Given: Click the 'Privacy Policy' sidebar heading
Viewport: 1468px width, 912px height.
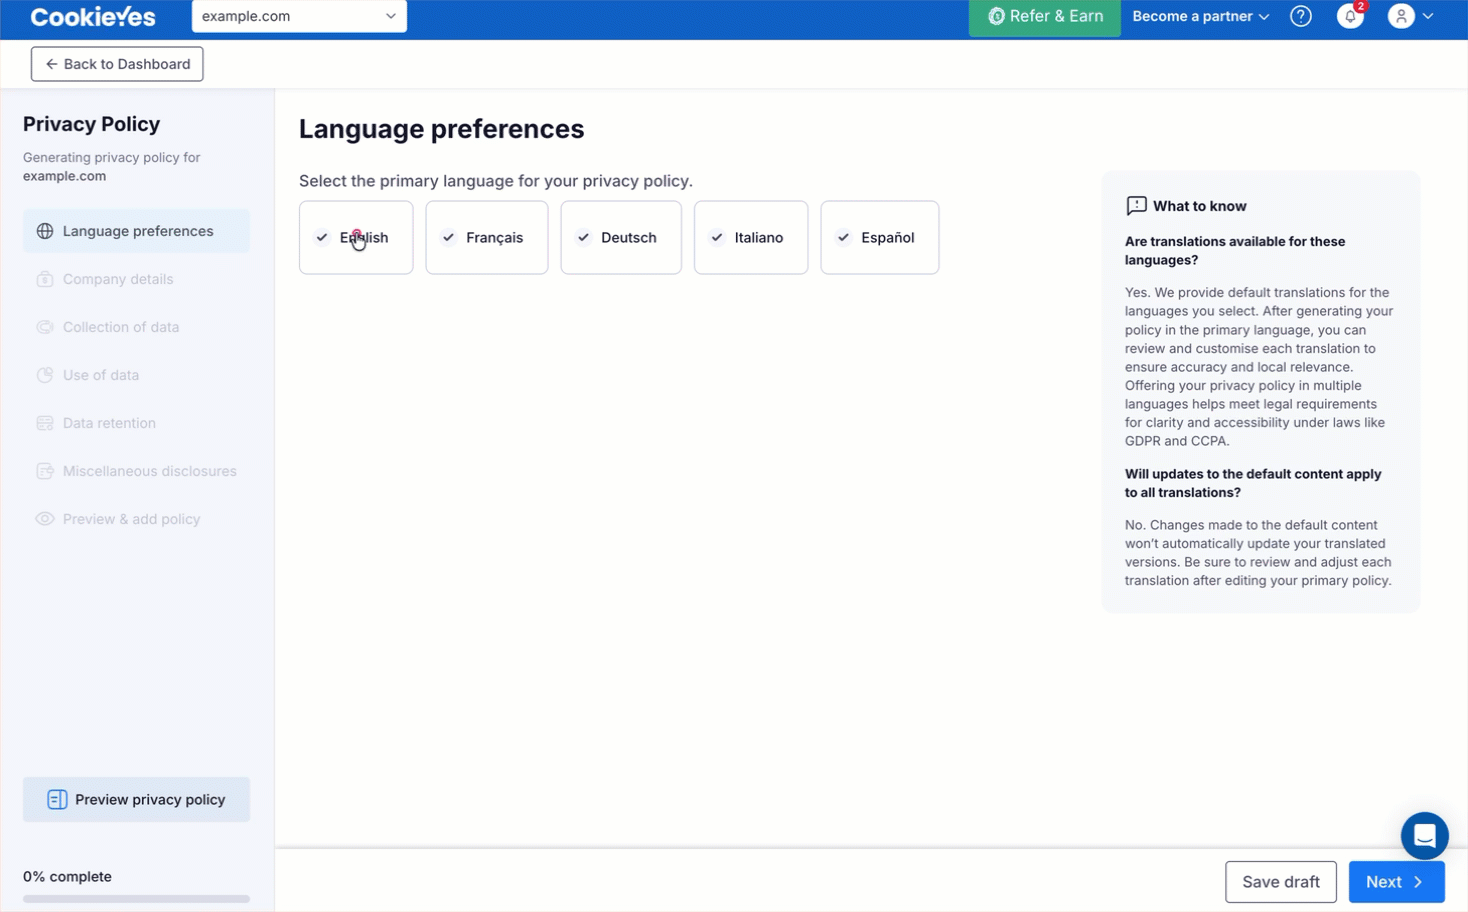Looking at the screenshot, I should 91,124.
